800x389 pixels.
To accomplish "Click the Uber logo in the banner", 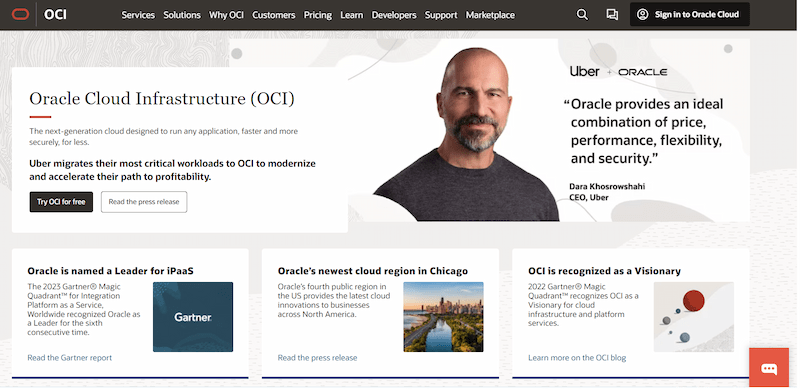I will click(585, 72).
